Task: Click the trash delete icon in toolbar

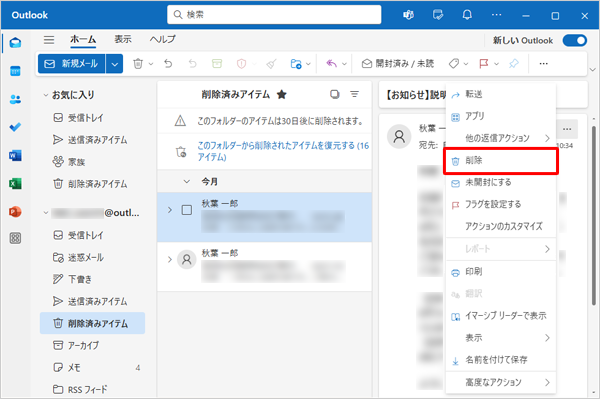Action: coord(138,64)
